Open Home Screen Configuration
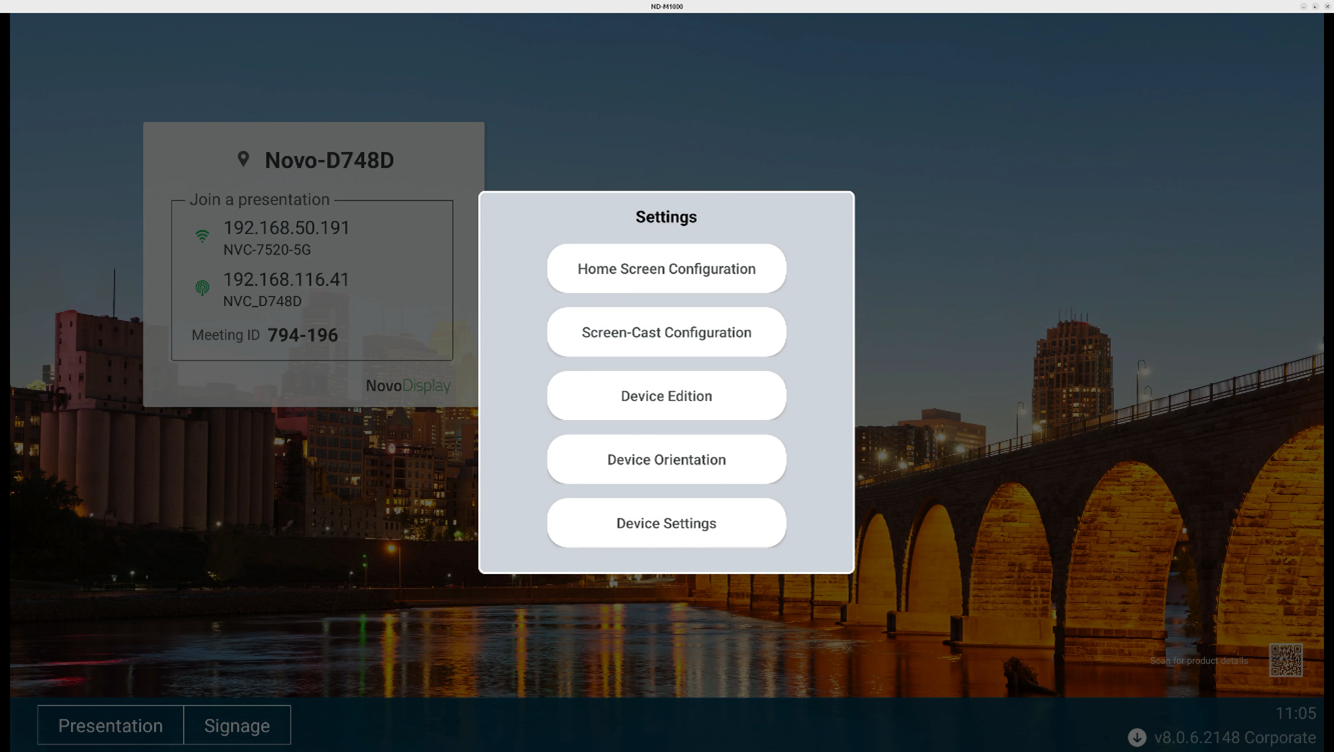1334x752 pixels. pos(666,269)
